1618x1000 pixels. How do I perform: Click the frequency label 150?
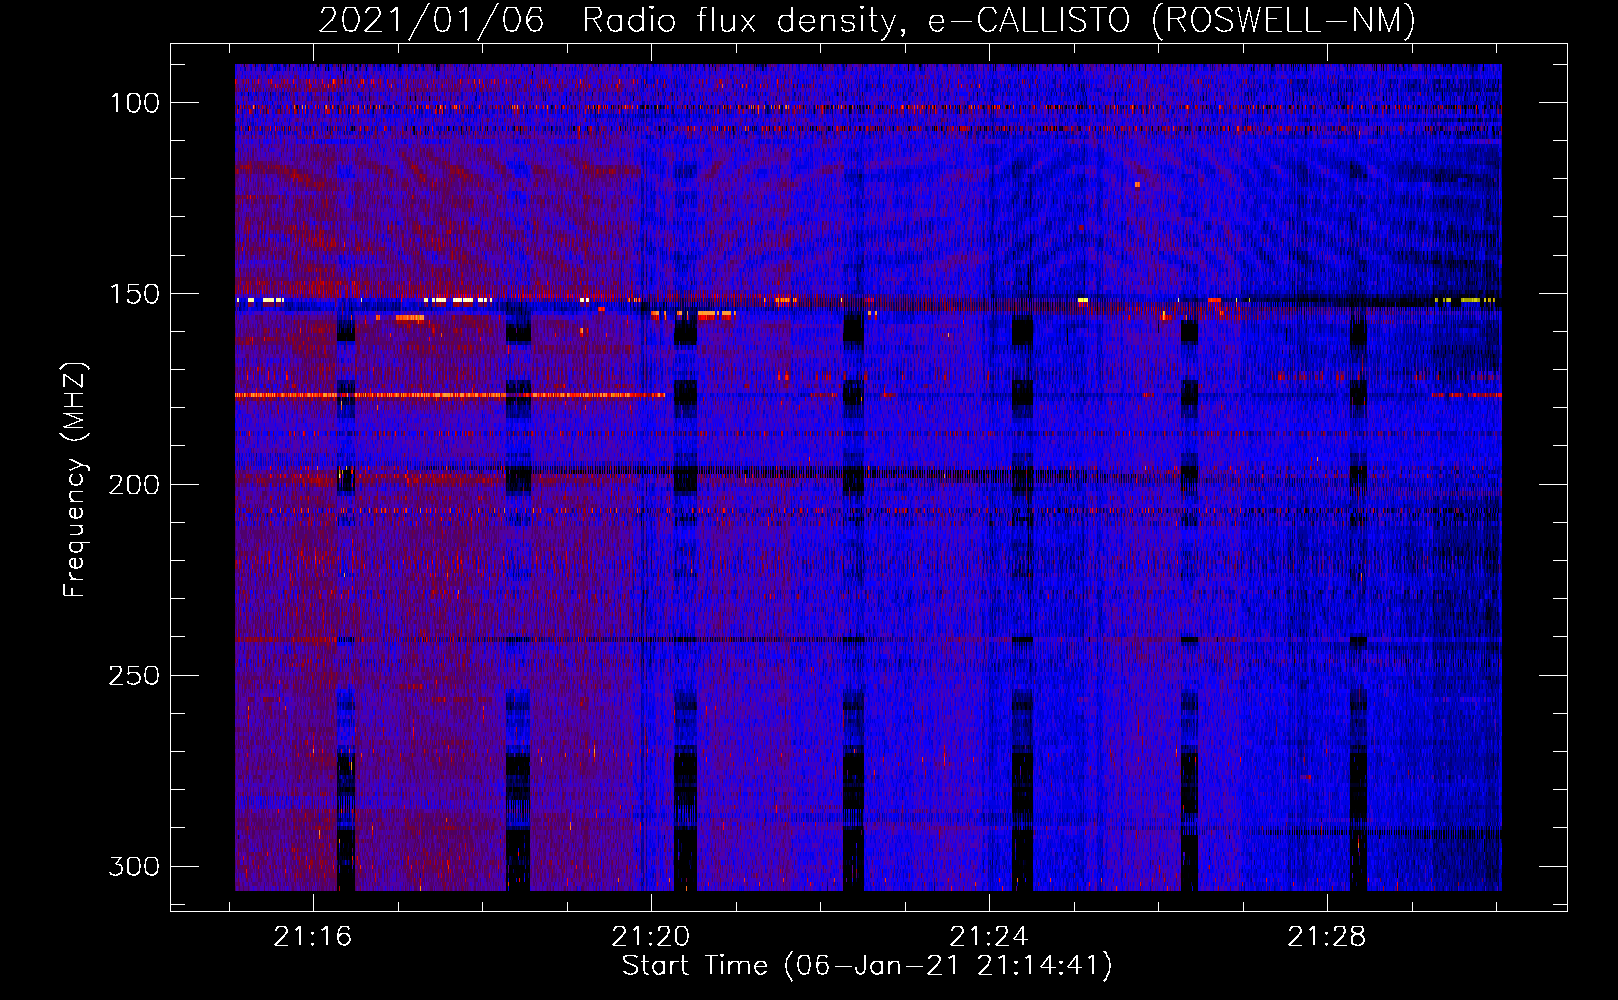134,294
